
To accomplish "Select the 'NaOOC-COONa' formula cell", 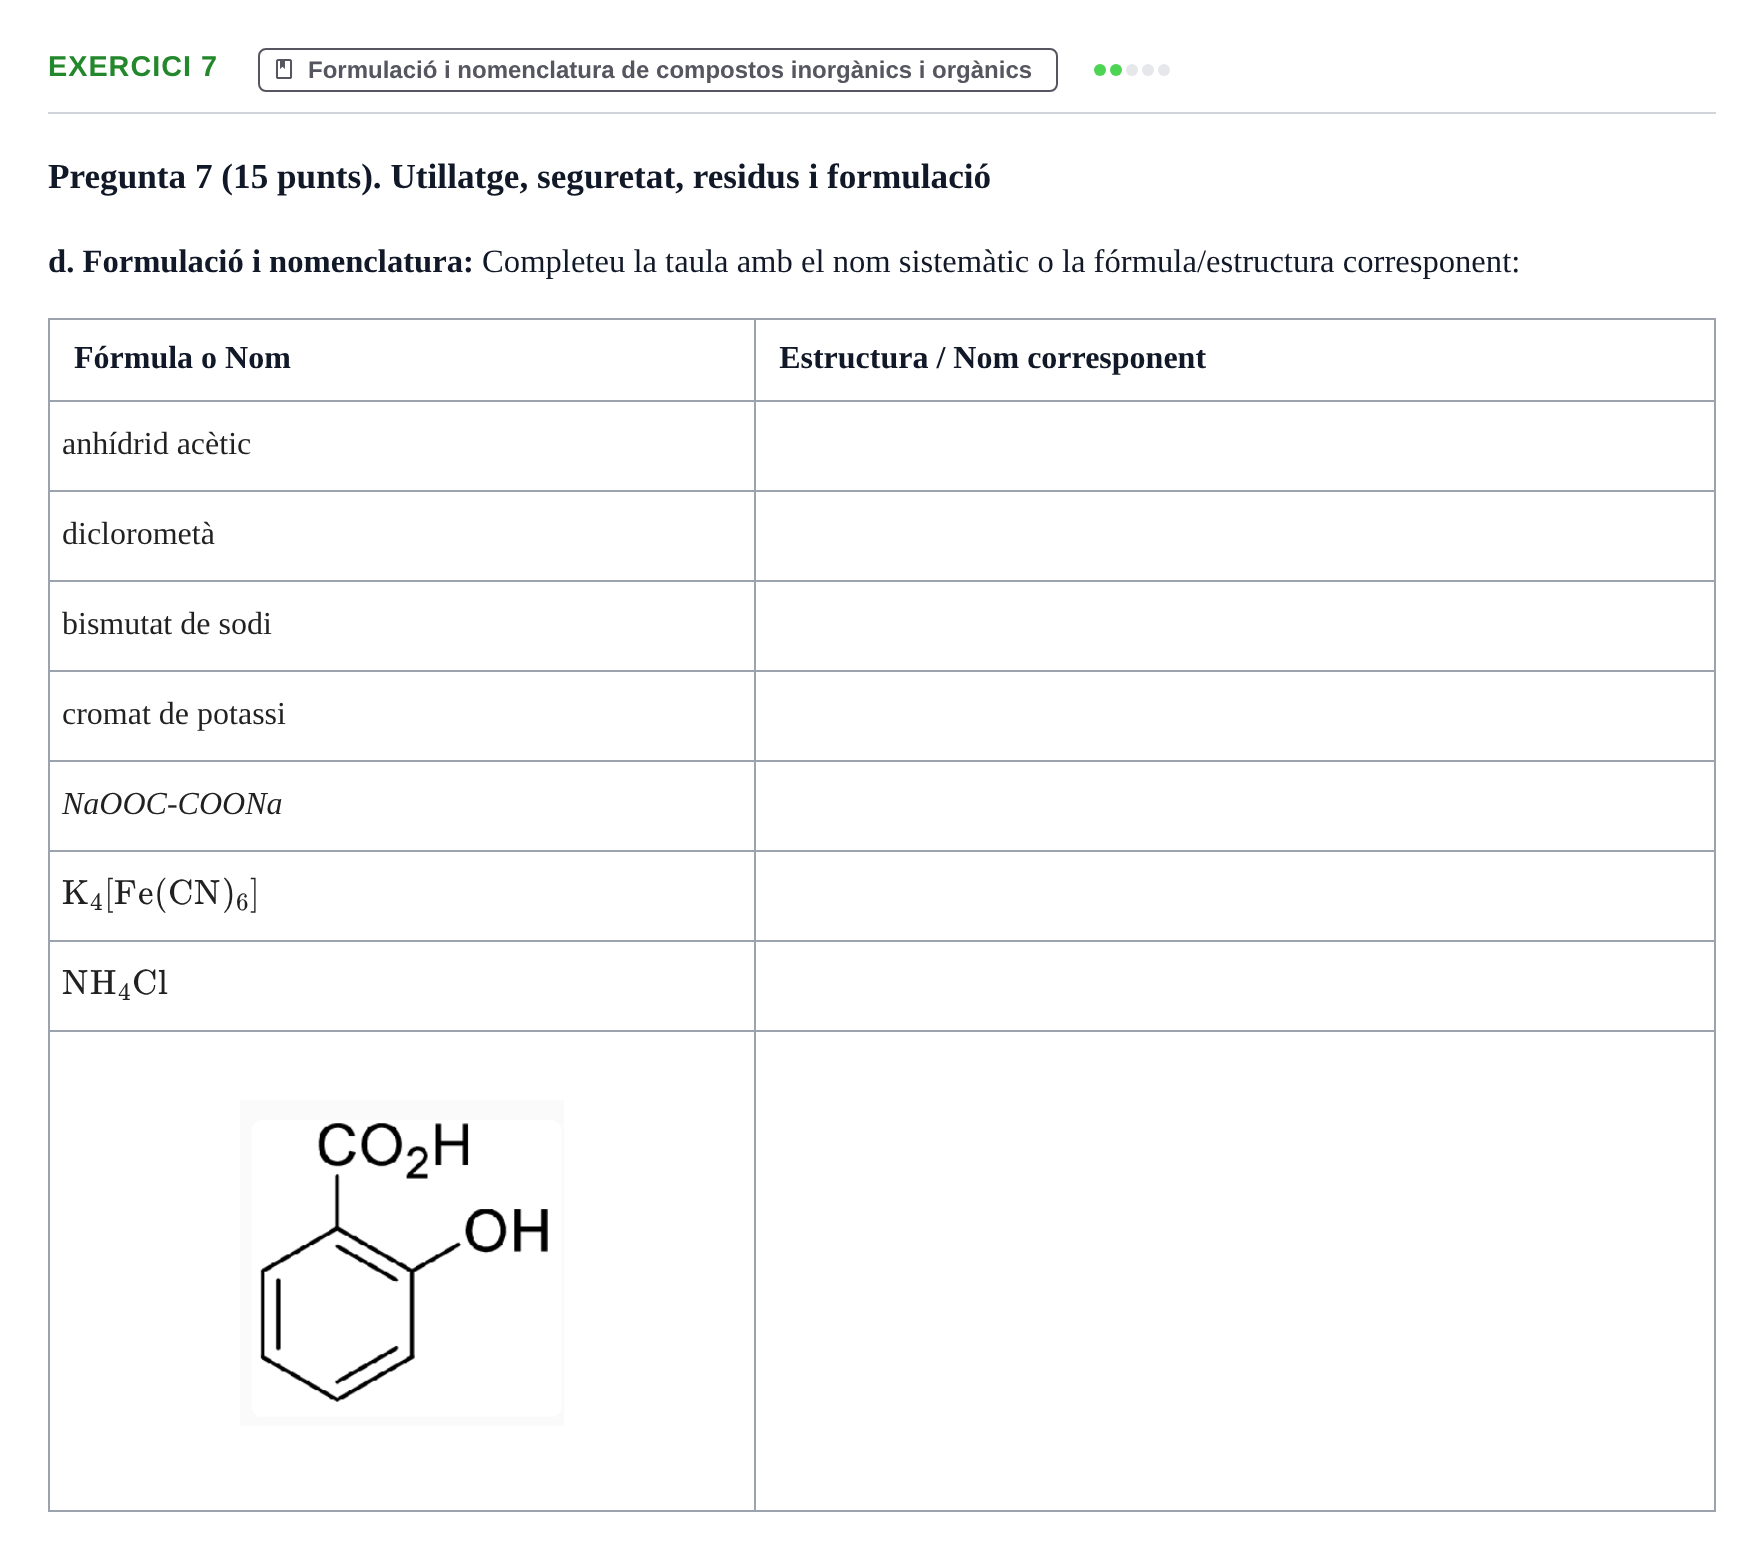I will [x=402, y=806].
